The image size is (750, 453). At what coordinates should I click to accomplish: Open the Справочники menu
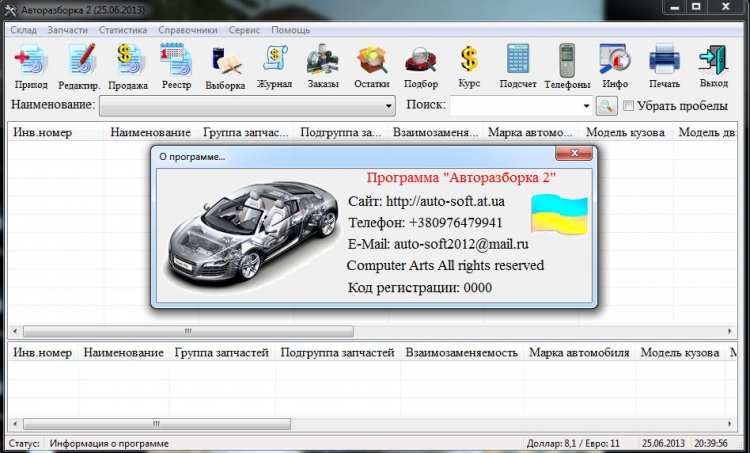(188, 30)
